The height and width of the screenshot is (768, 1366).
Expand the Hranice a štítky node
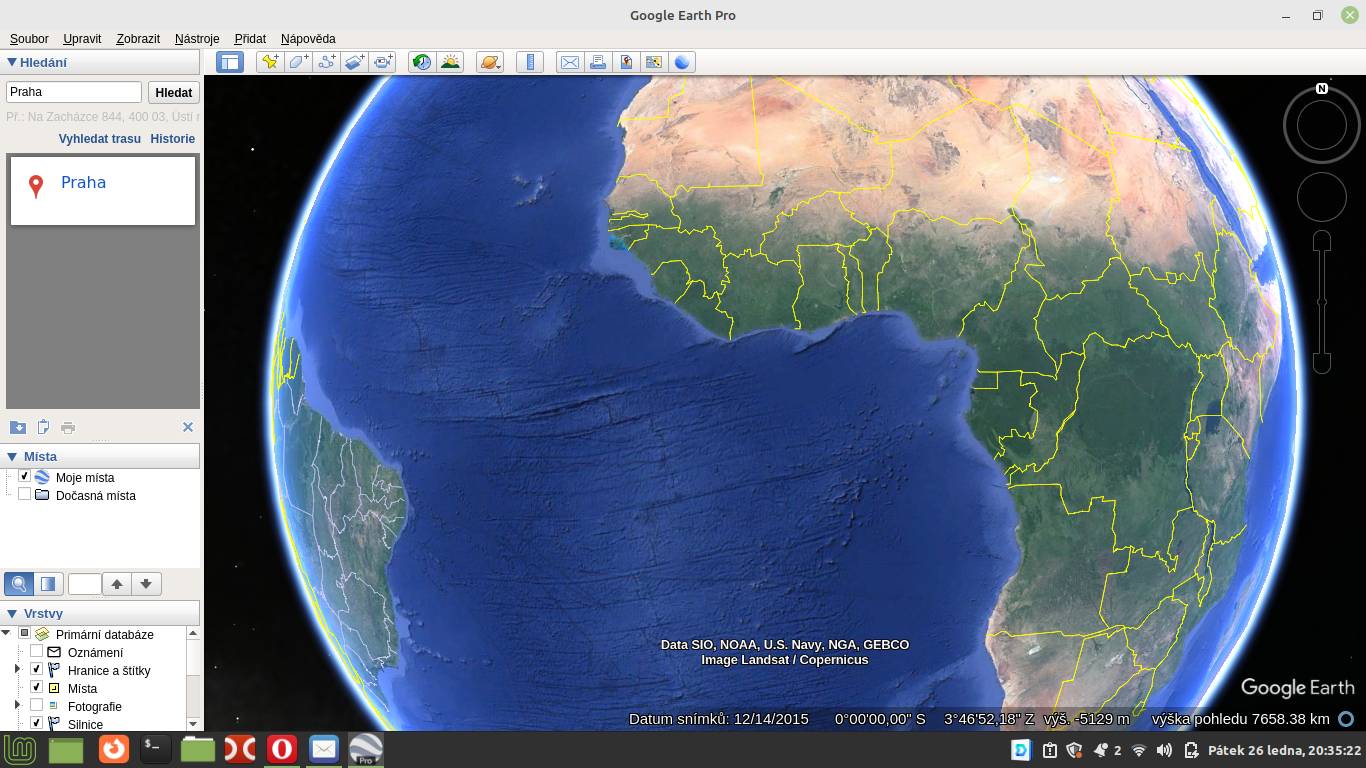pyautogui.click(x=17, y=669)
